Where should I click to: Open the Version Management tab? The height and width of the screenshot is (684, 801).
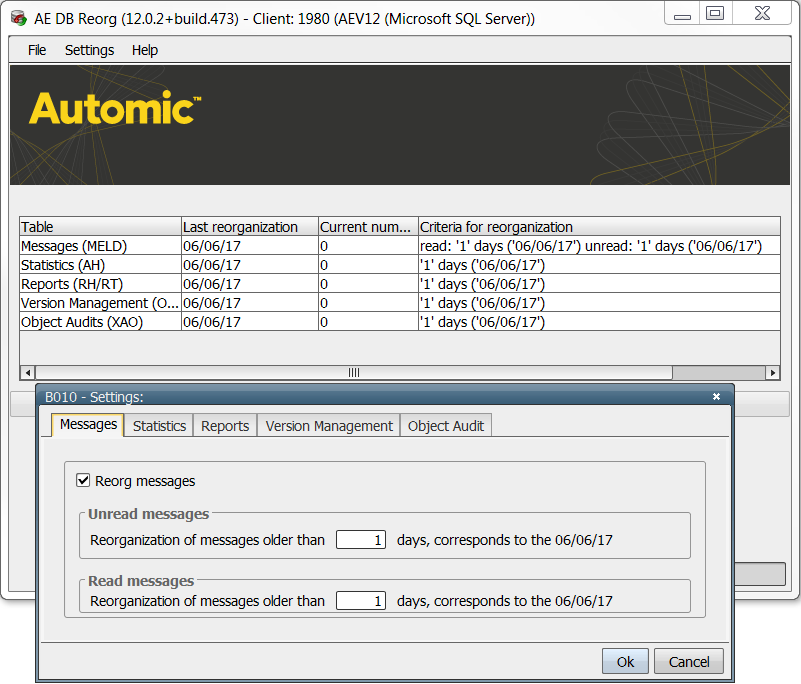[x=328, y=425]
